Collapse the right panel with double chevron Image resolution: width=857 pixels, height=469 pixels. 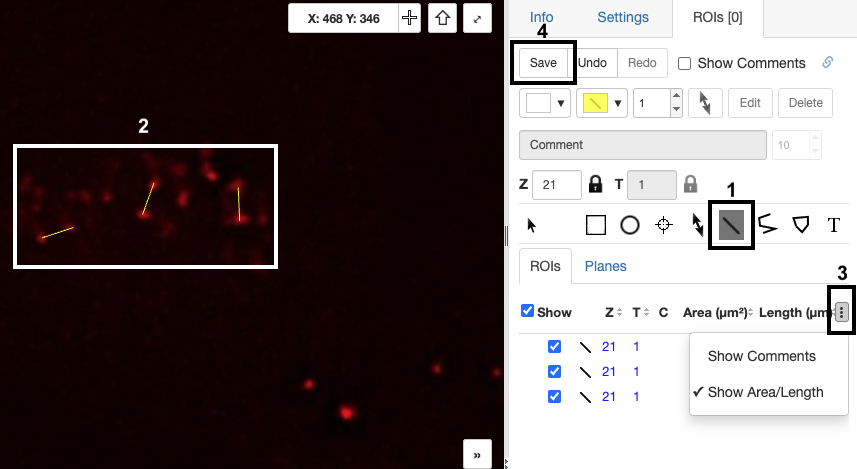(477, 454)
